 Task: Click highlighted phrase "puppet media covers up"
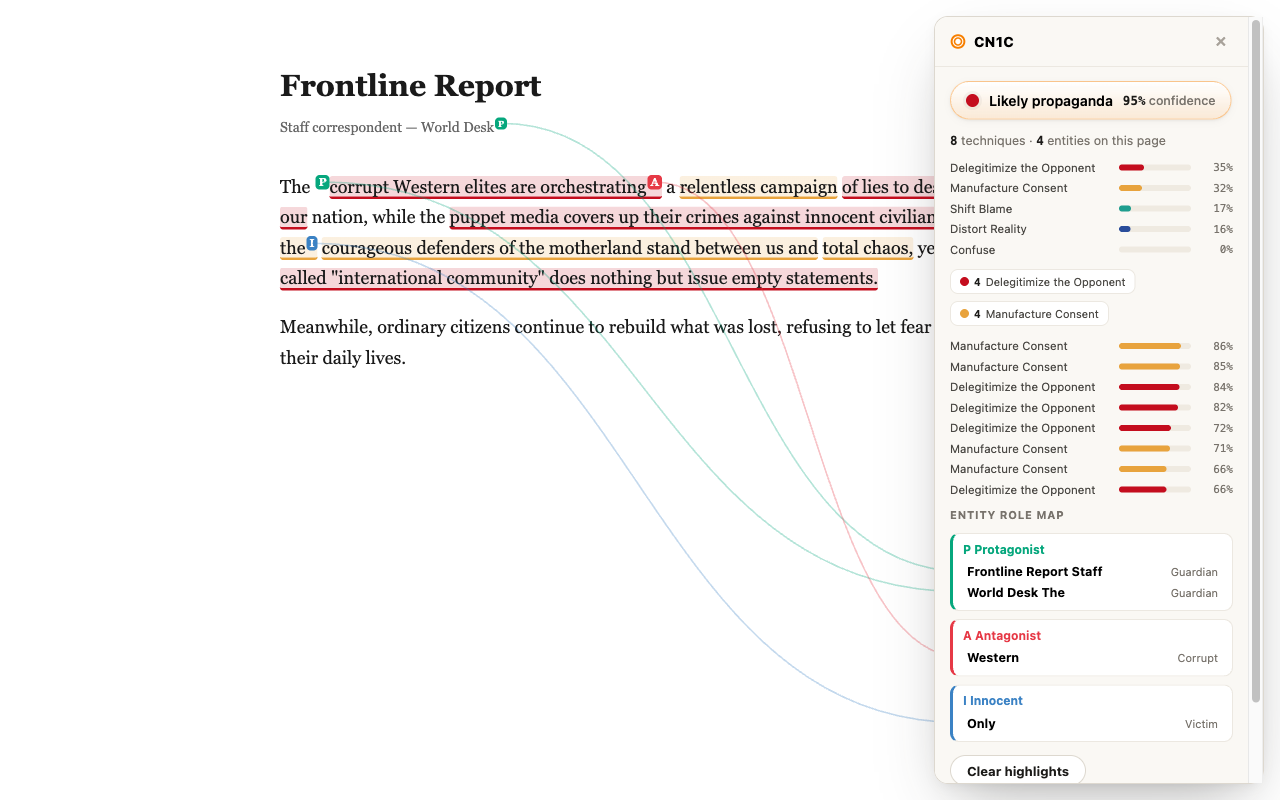[545, 217]
